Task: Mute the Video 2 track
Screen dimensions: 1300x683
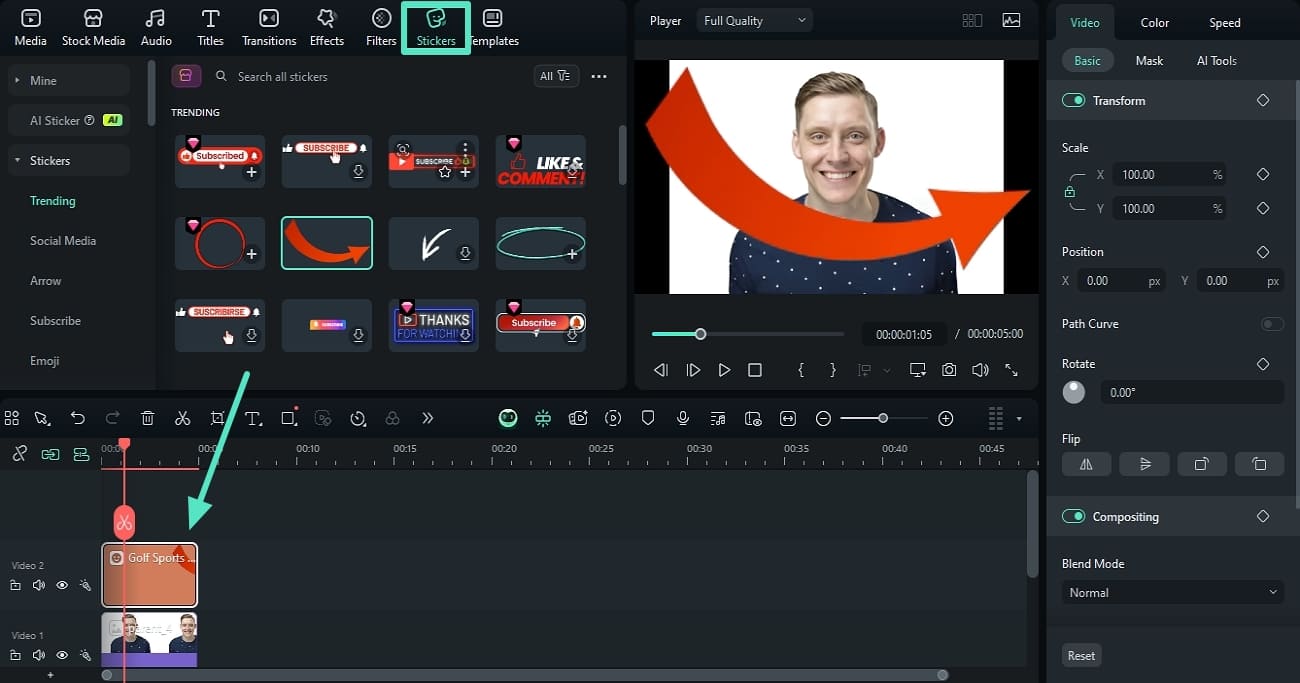Action: click(x=38, y=585)
